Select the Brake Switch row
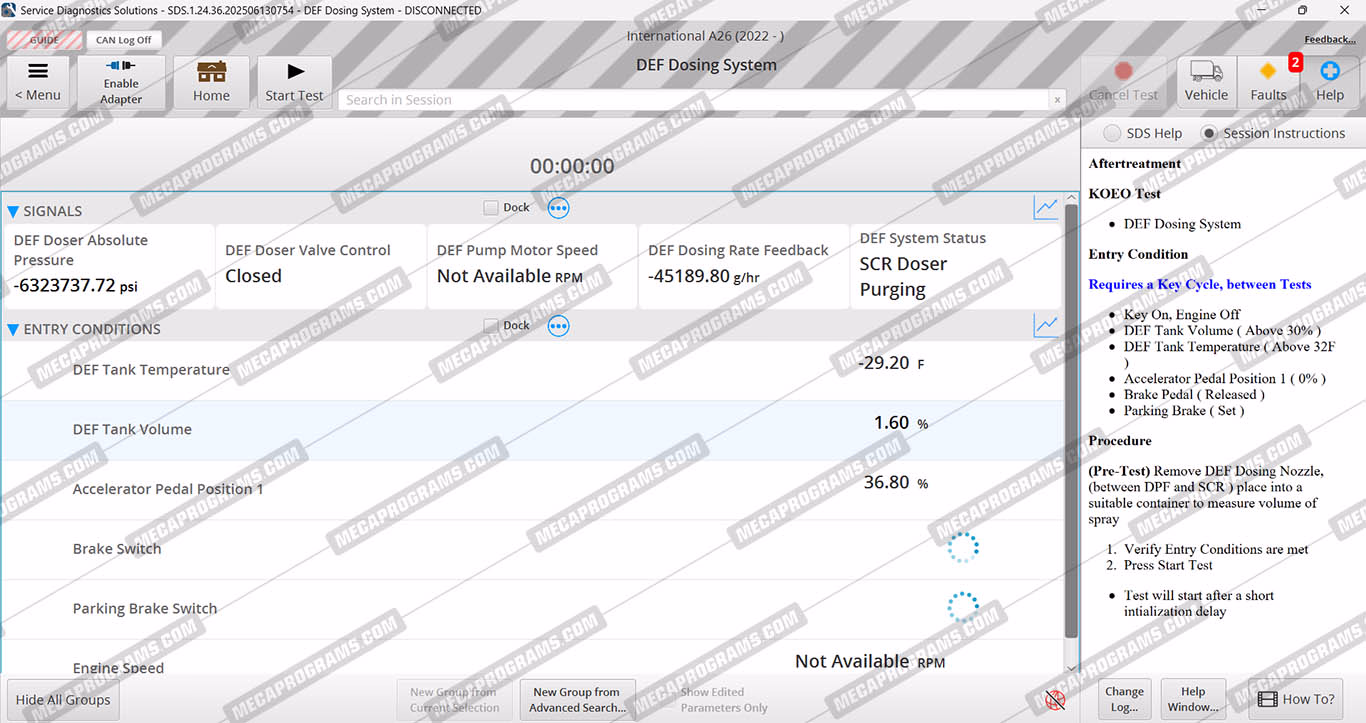 532,550
